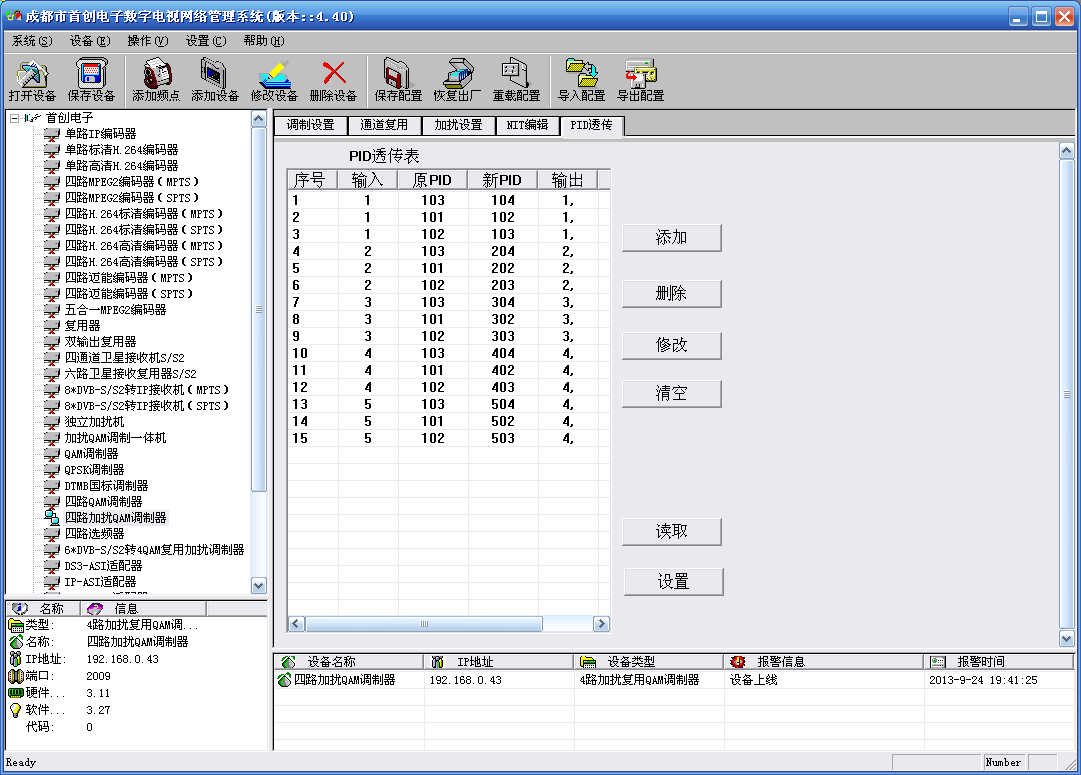The height and width of the screenshot is (775, 1081).
Task: Click the 设置 button below 读取
Action: point(674,582)
